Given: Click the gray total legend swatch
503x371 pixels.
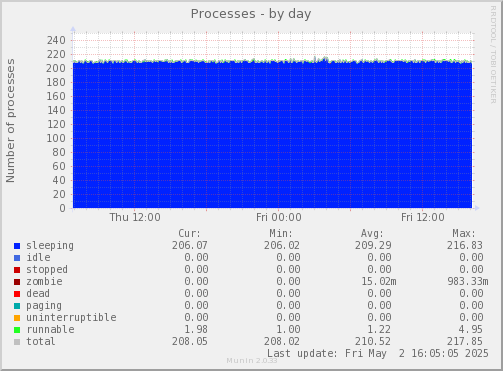Looking at the screenshot, I should pos(17,342).
